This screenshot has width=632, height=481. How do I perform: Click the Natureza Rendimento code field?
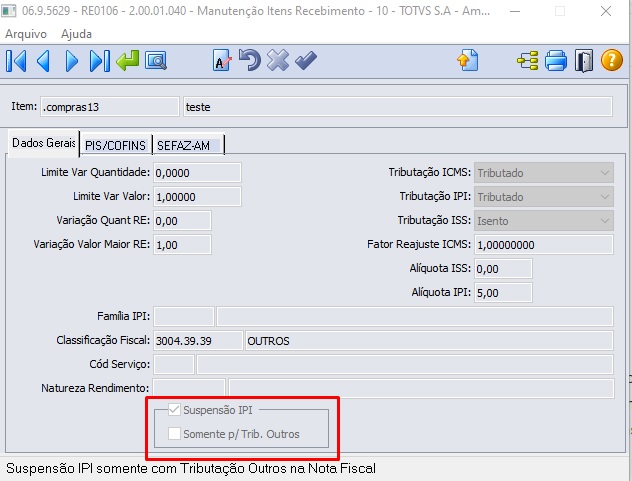(x=189, y=388)
